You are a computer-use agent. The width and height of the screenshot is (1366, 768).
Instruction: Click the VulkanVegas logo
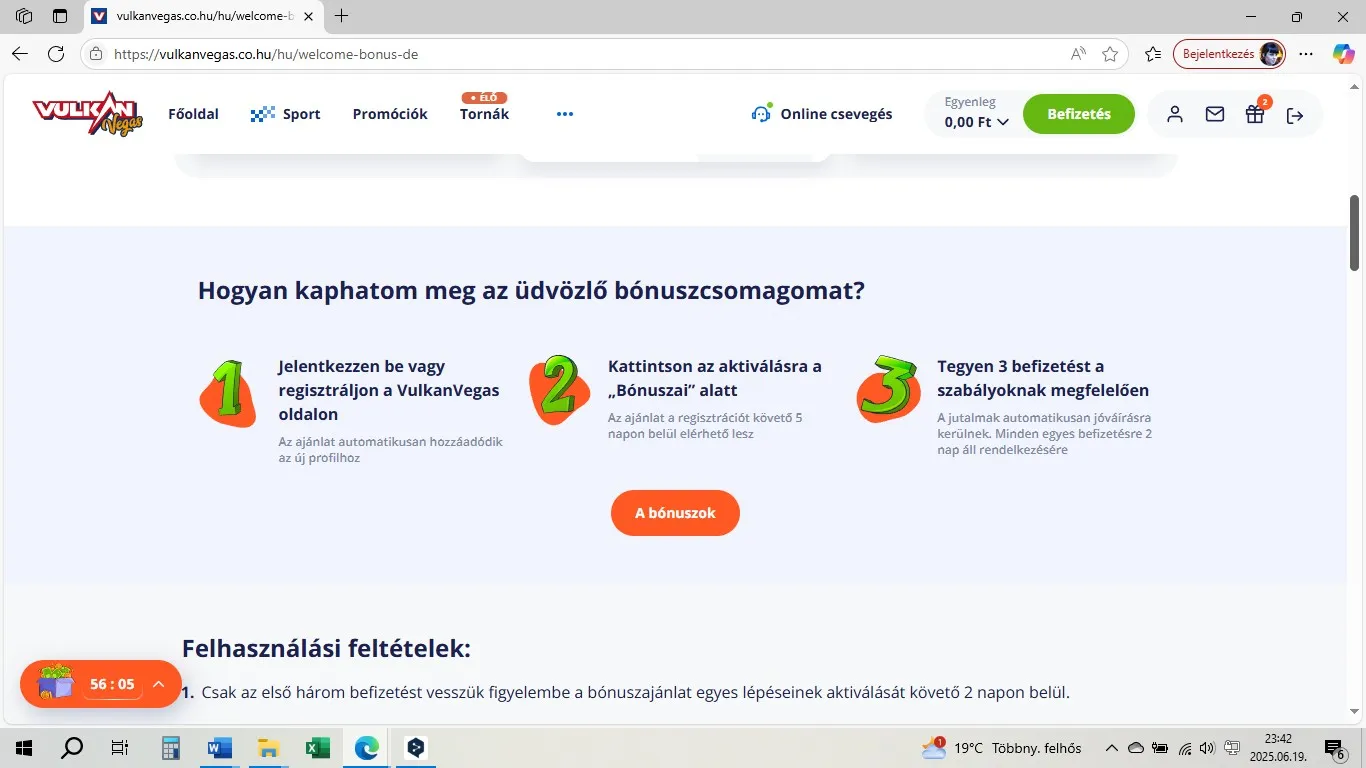[88, 114]
